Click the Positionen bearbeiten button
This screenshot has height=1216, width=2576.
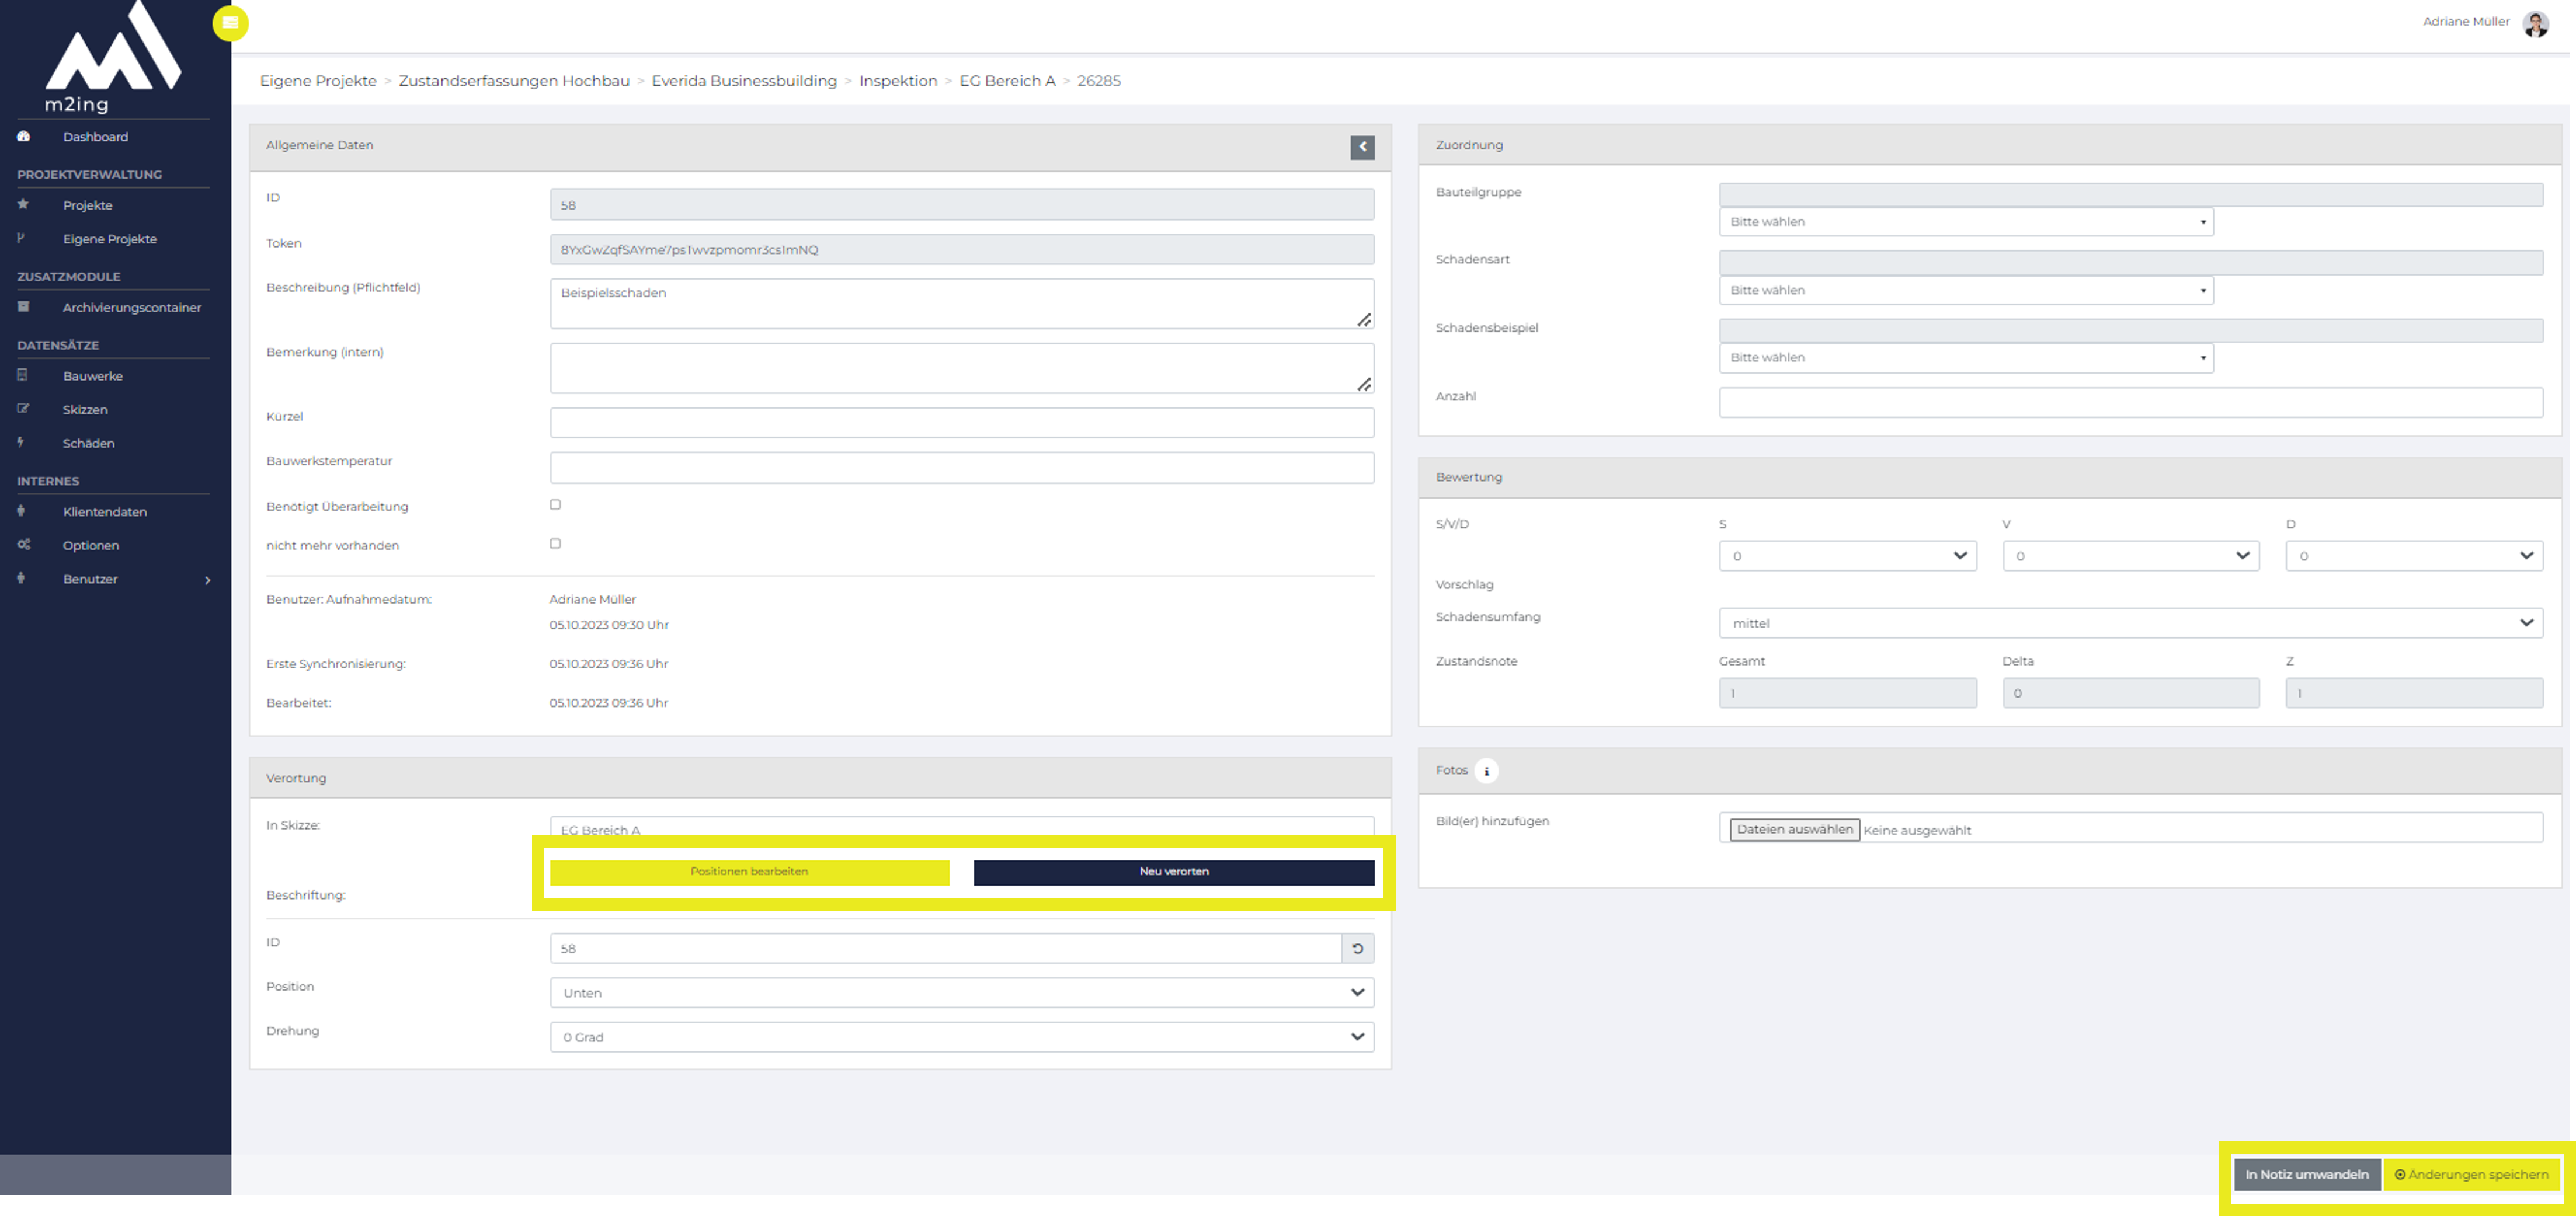(x=749, y=872)
